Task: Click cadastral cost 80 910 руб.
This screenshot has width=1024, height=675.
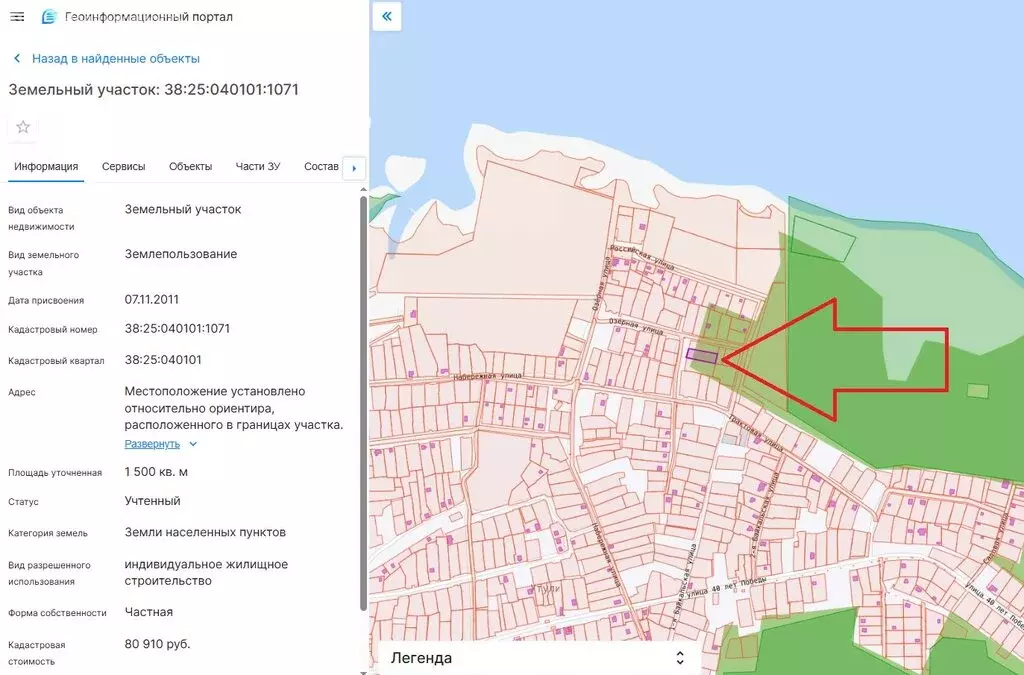Action: tap(157, 644)
